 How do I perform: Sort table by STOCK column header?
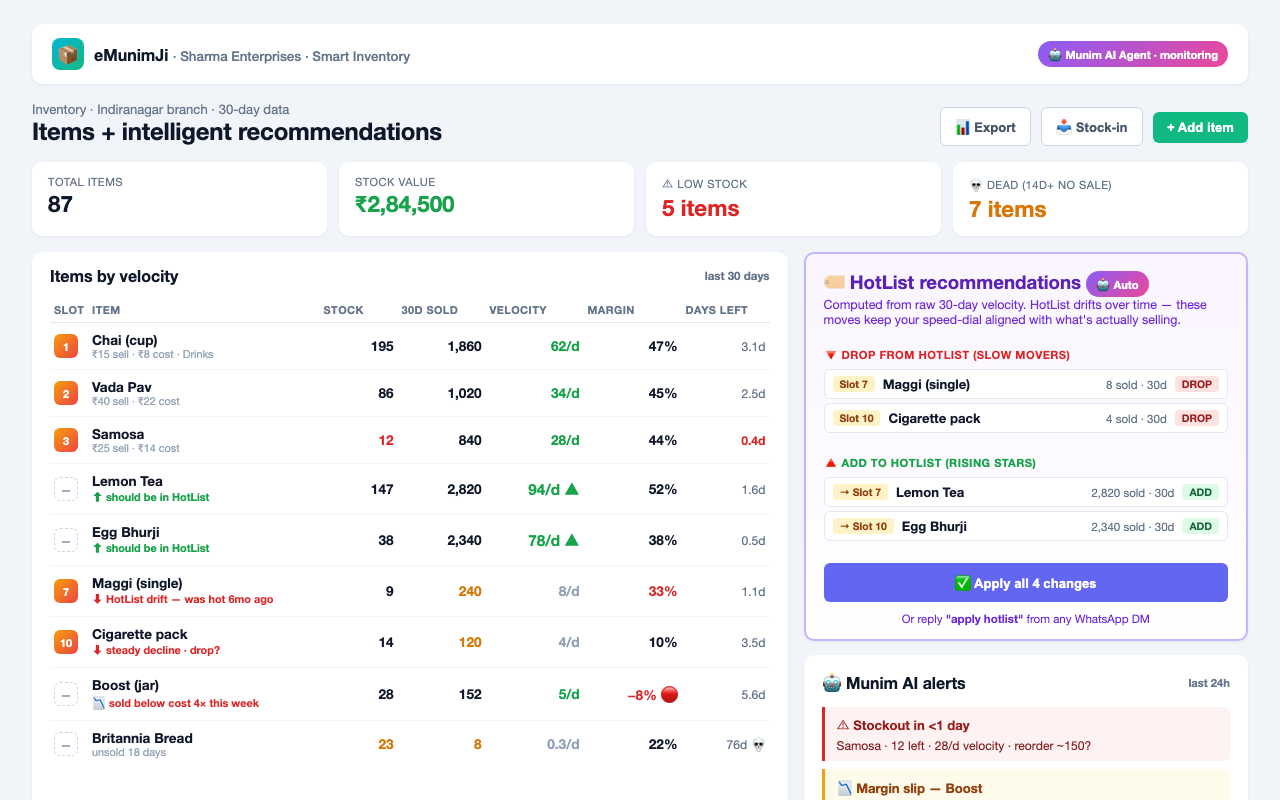coord(343,310)
